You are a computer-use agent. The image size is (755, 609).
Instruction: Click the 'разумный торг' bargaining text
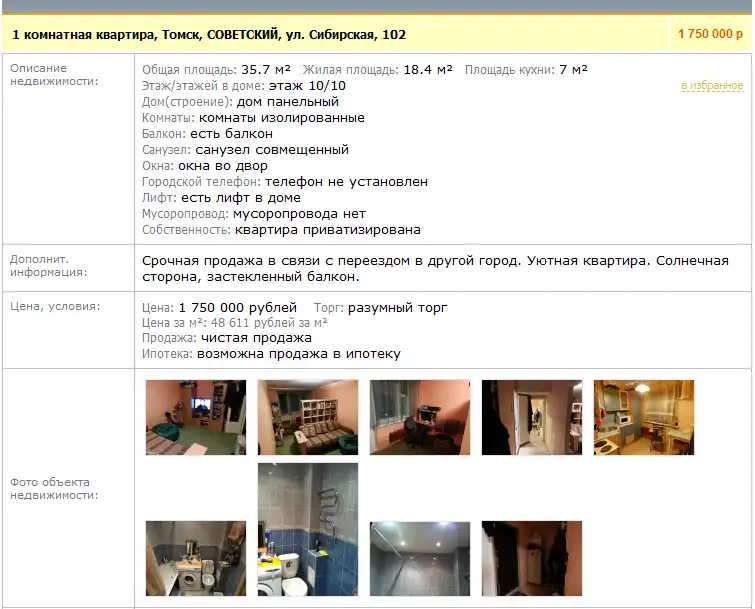coord(398,307)
